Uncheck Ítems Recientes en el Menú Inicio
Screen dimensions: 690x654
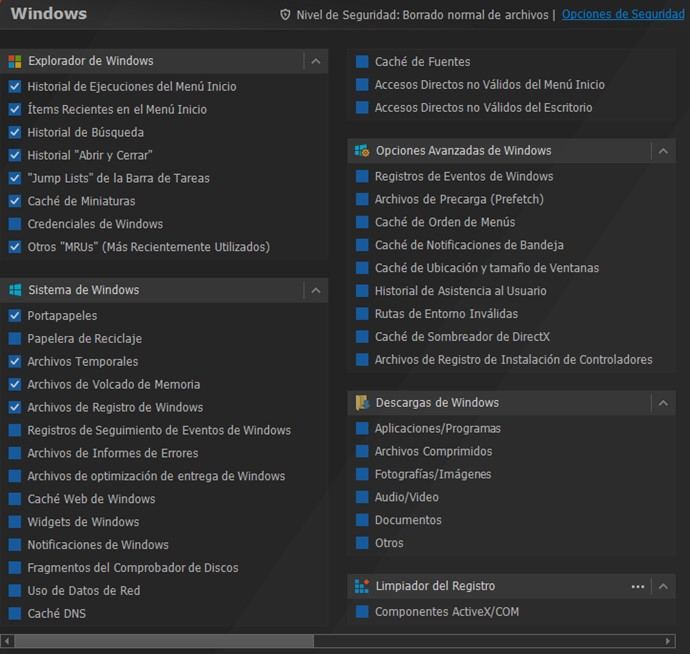pos(15,109)
